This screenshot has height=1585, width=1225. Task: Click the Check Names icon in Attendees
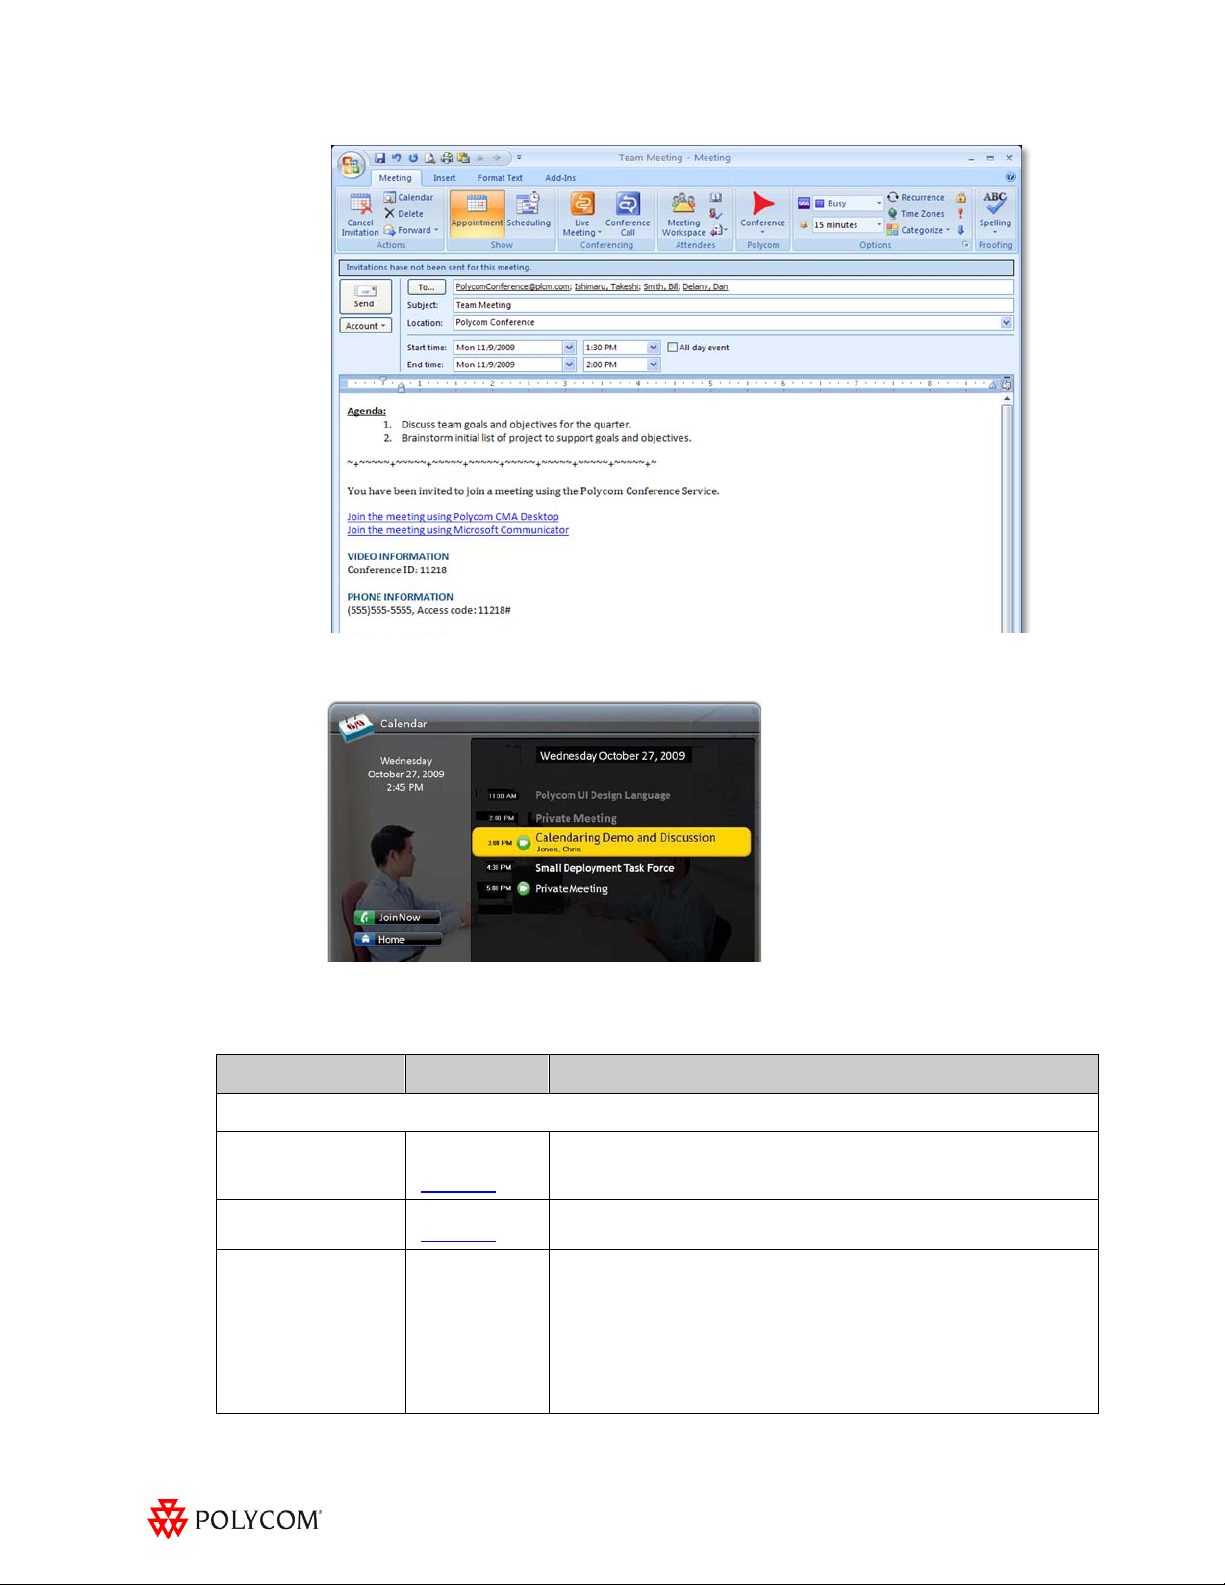(716, 213)
